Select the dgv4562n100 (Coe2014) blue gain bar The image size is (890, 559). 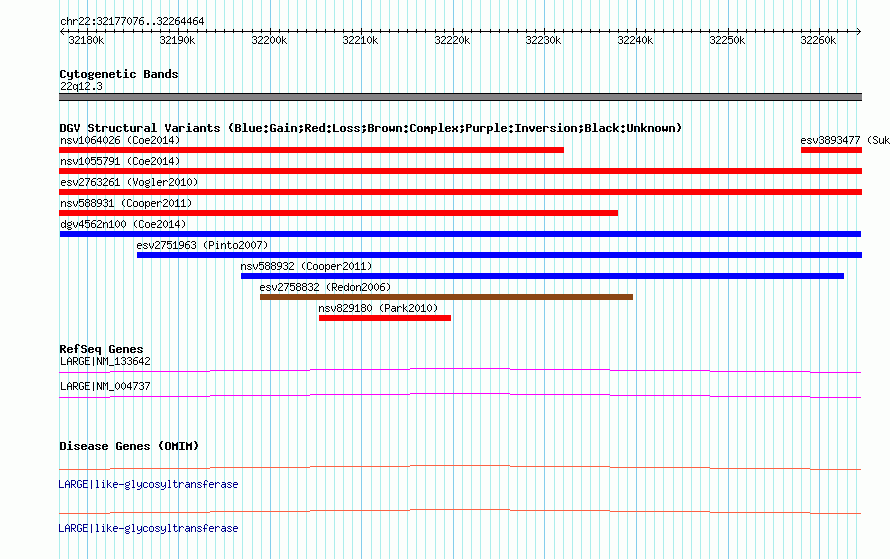[x=460, y=234]
